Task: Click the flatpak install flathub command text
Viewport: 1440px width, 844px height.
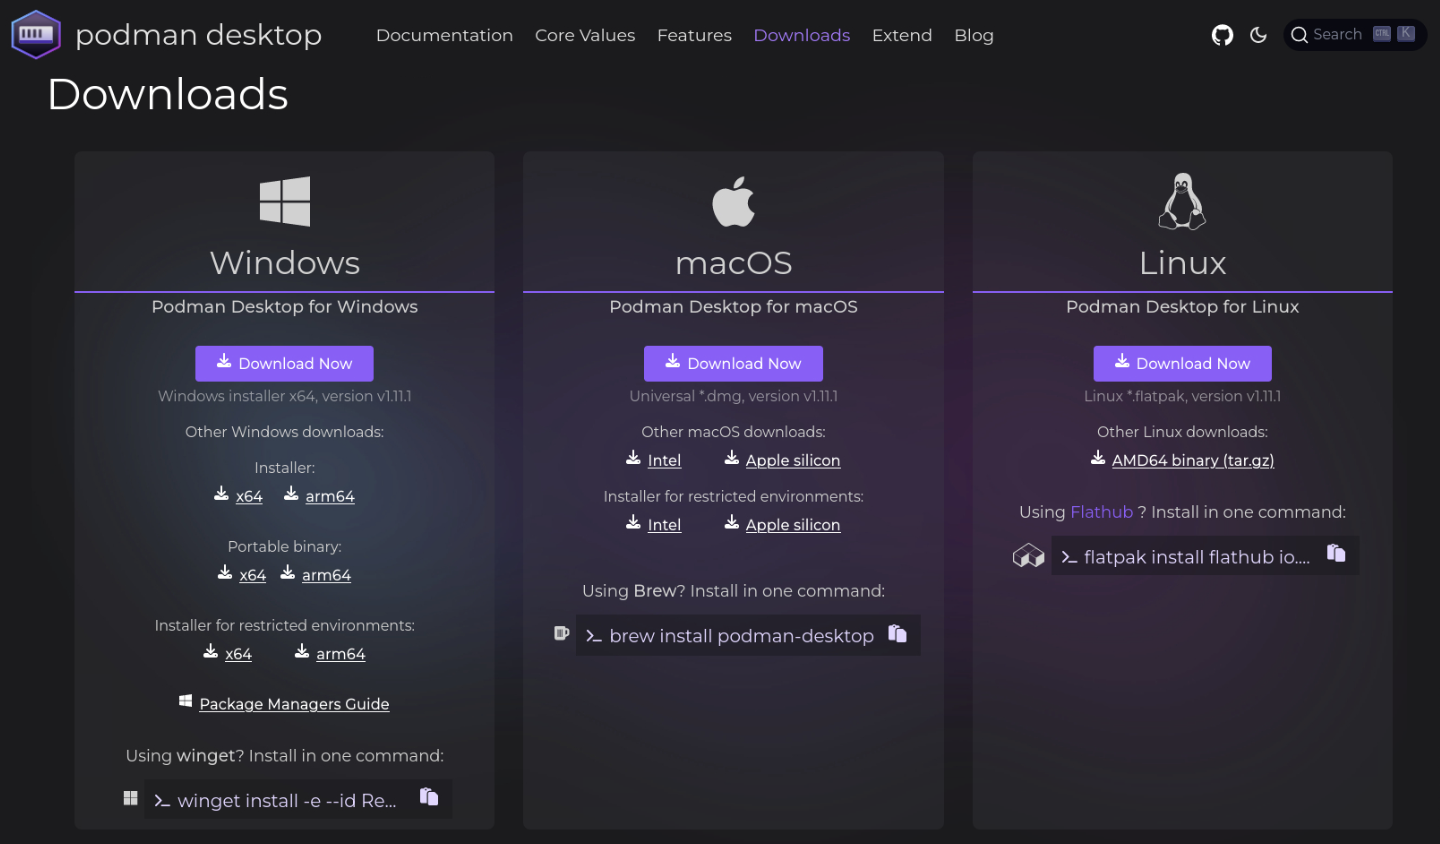Action: (x=1197, y=557)
